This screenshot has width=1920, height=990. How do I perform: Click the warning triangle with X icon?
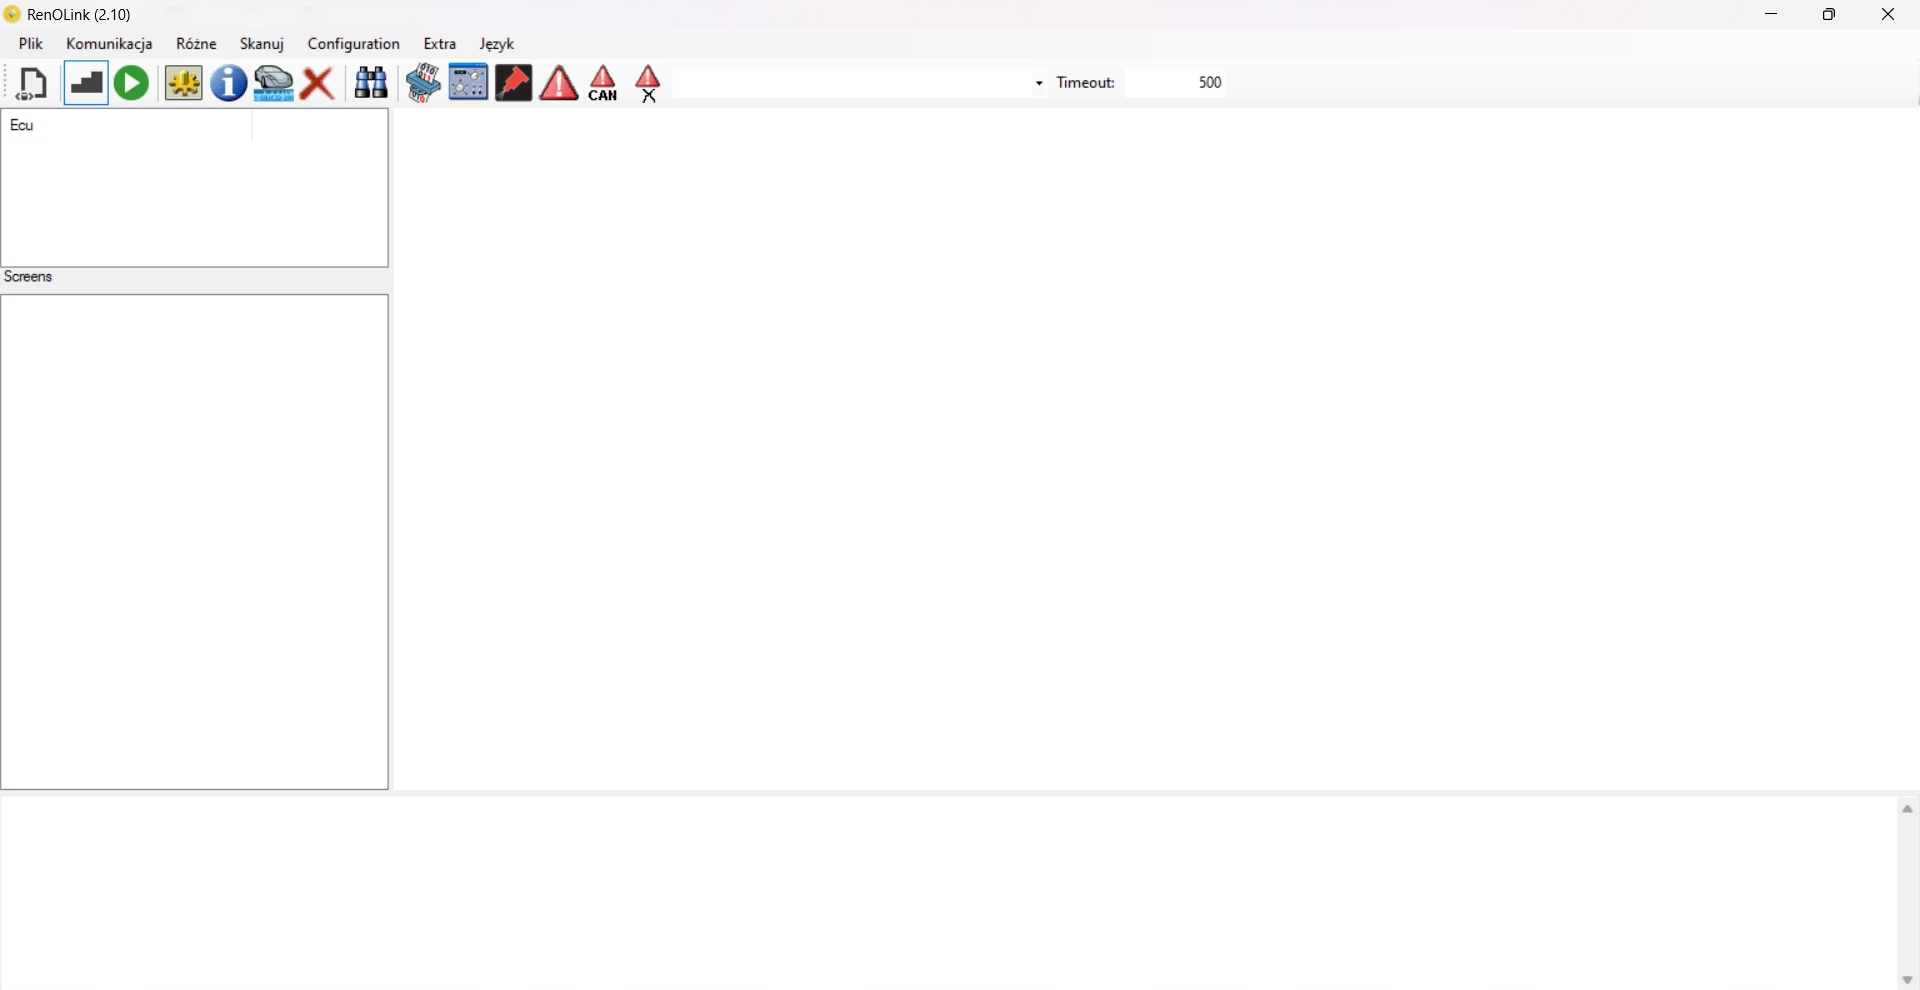pyautogui.click(x=650, y=84)
